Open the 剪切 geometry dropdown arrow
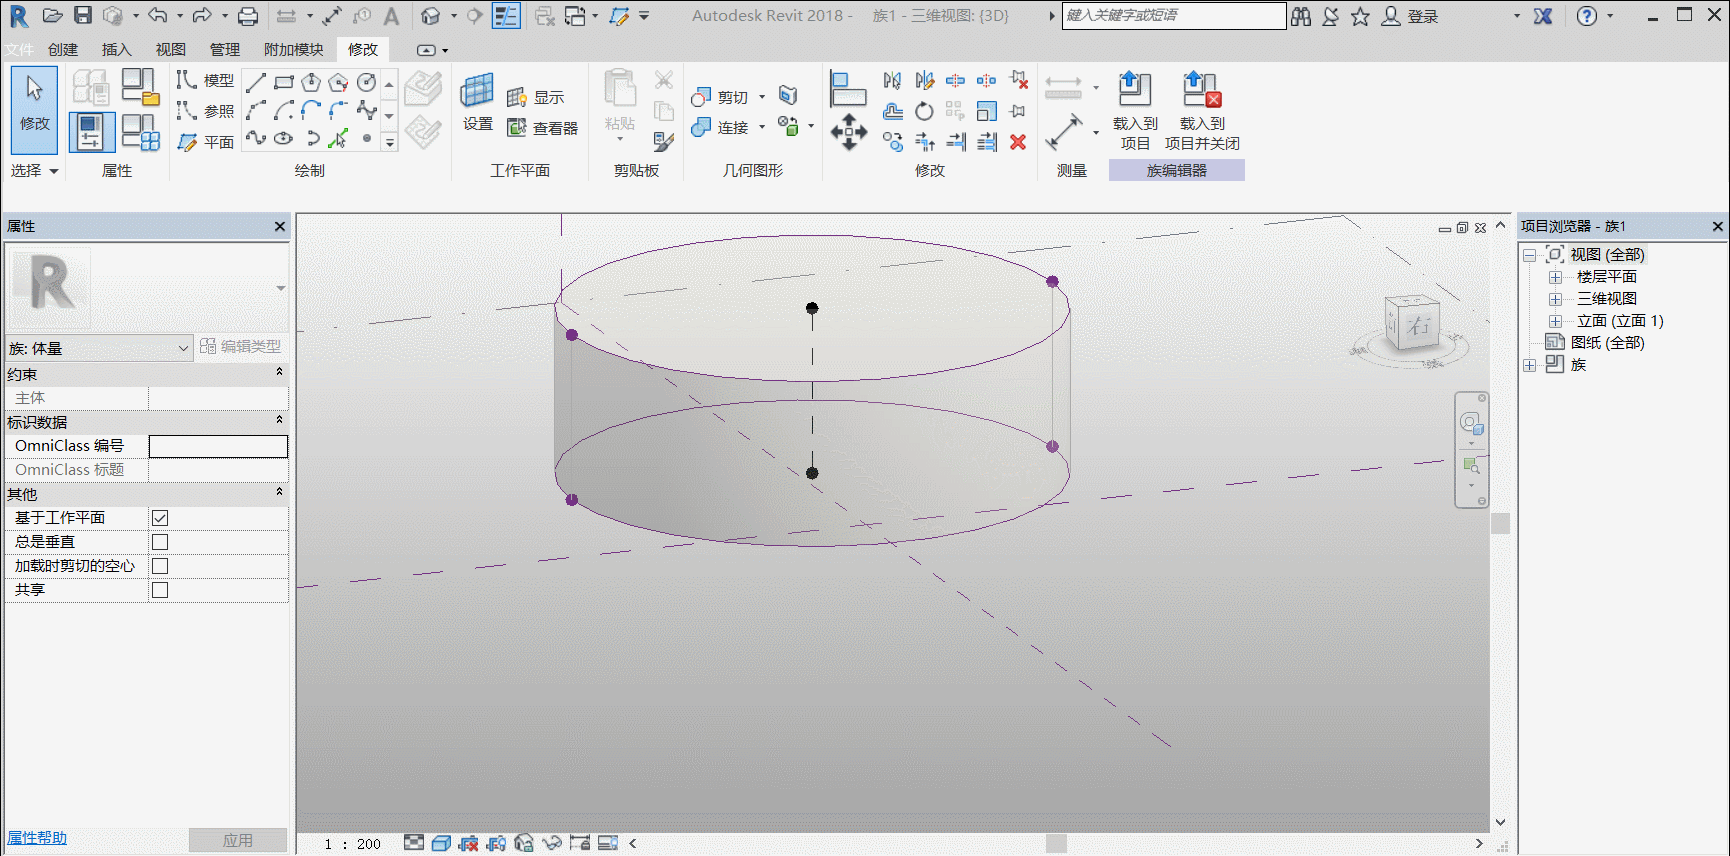 [762, 97]
